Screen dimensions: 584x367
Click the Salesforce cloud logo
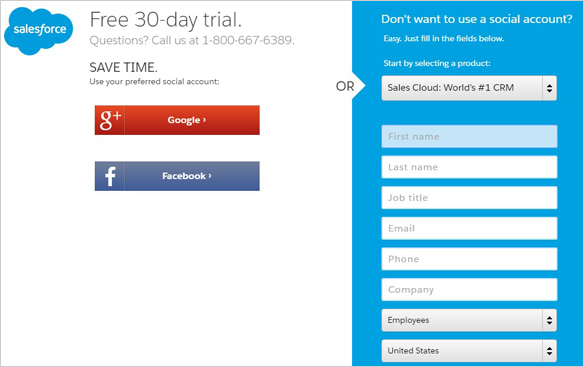click(x=38, y=31)
